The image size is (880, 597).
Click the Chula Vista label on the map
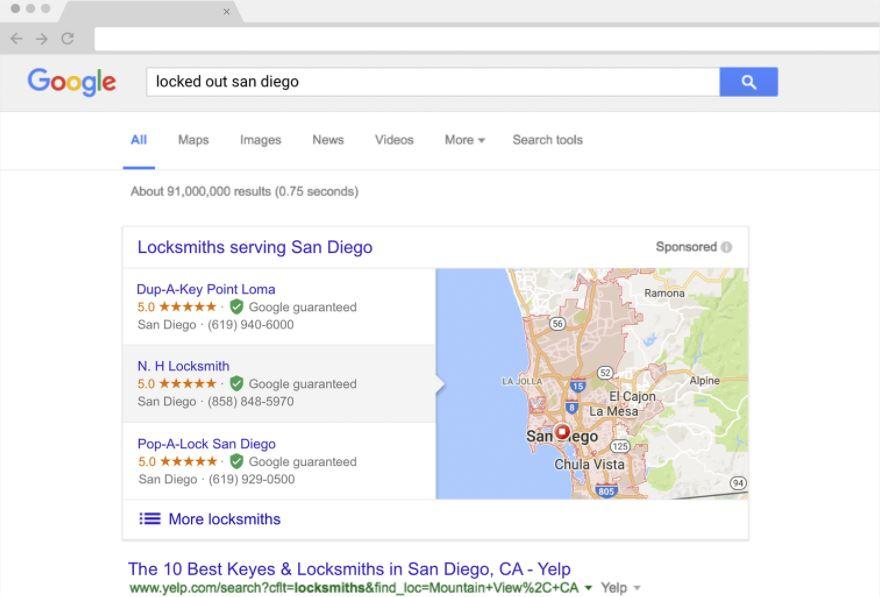(589, 465)
